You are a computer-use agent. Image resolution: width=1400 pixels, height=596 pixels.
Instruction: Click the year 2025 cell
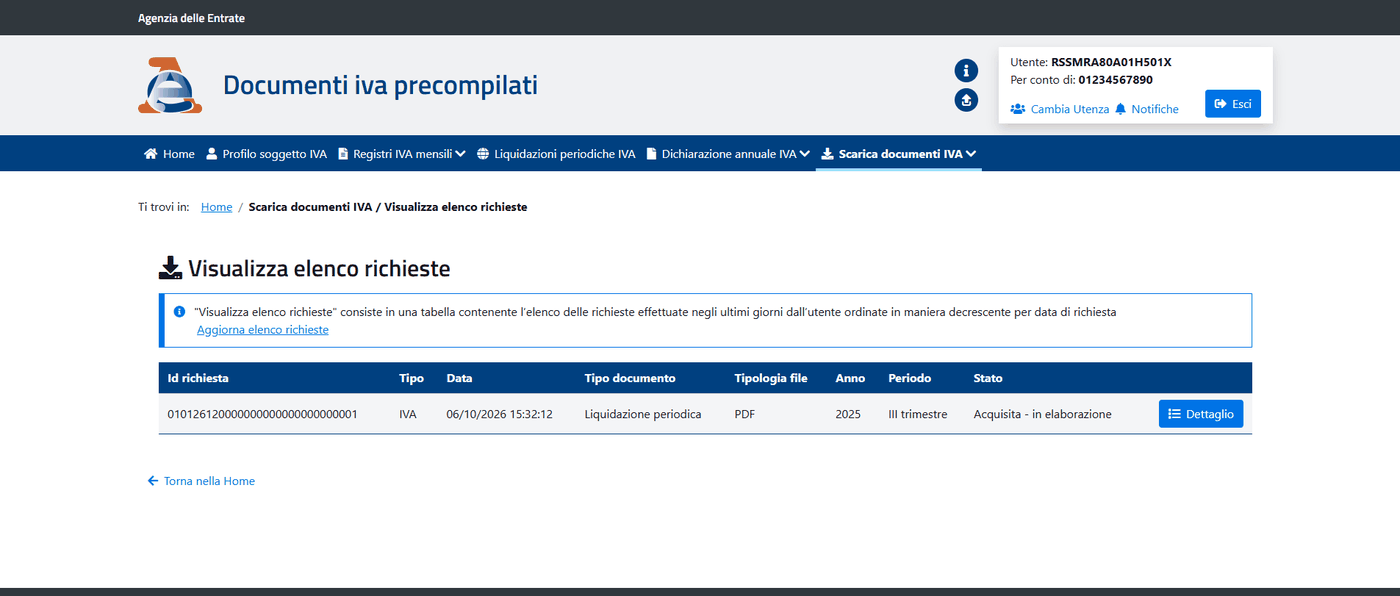click(848, 414)
